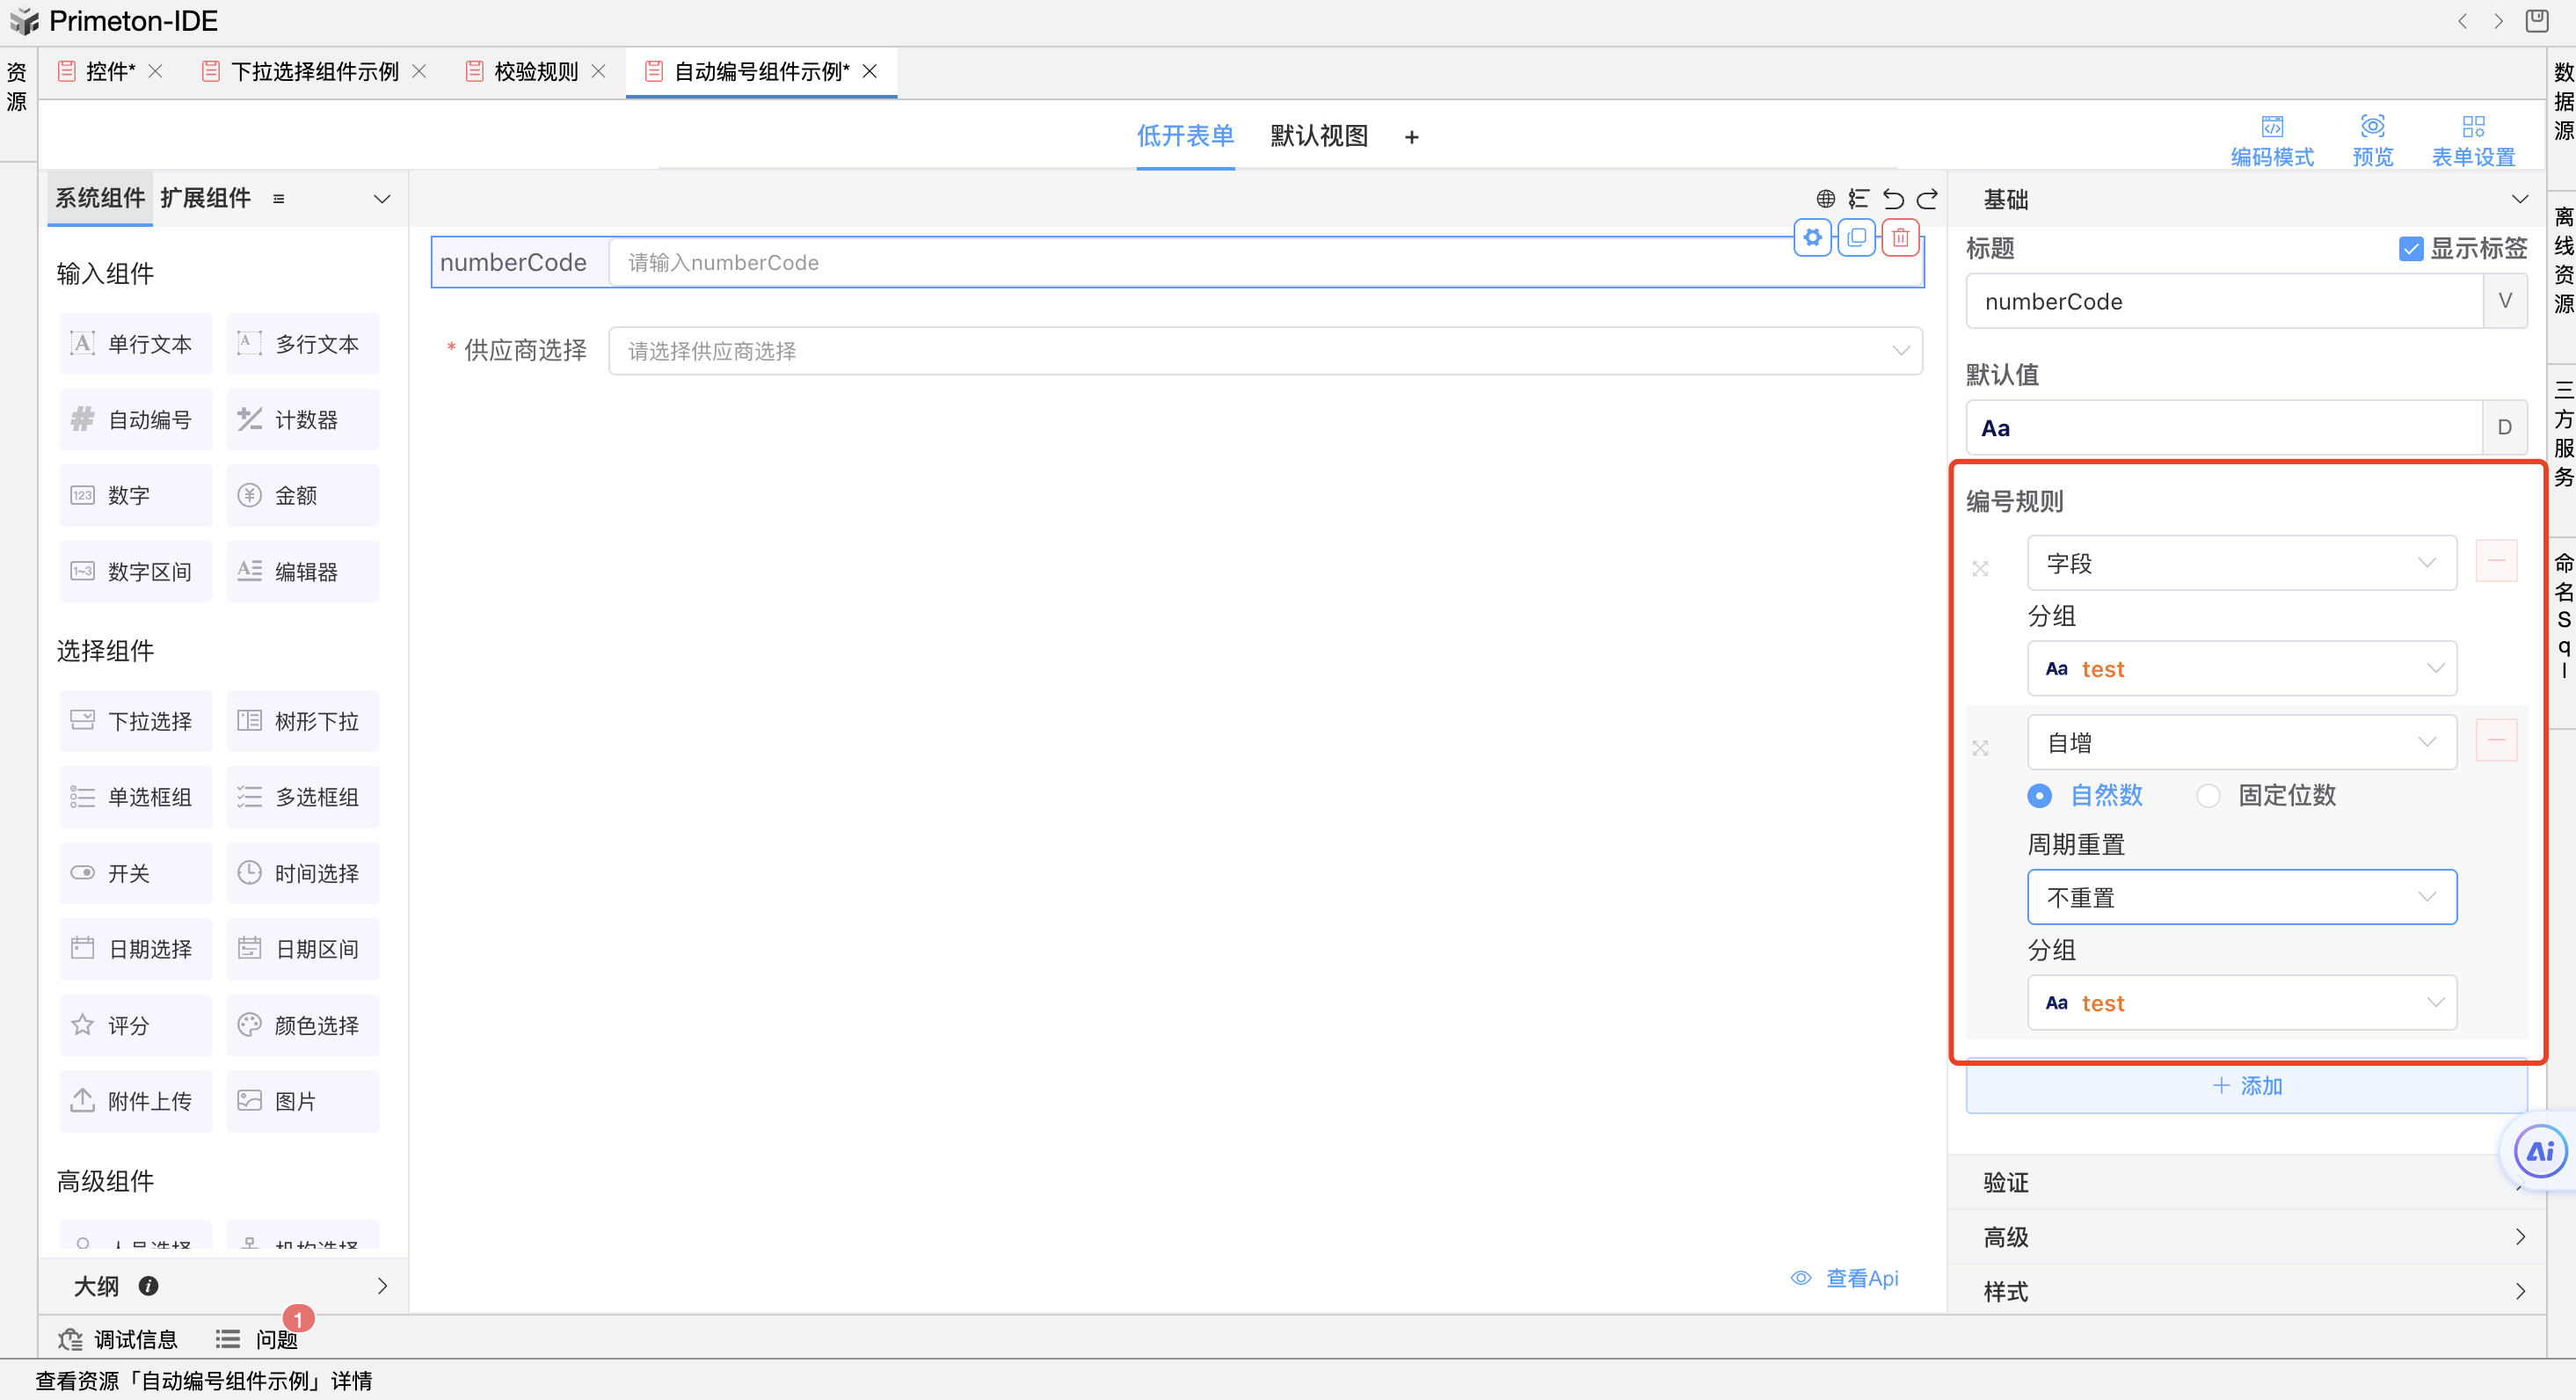Select the 自然数 radio option

click(2039, 795)
